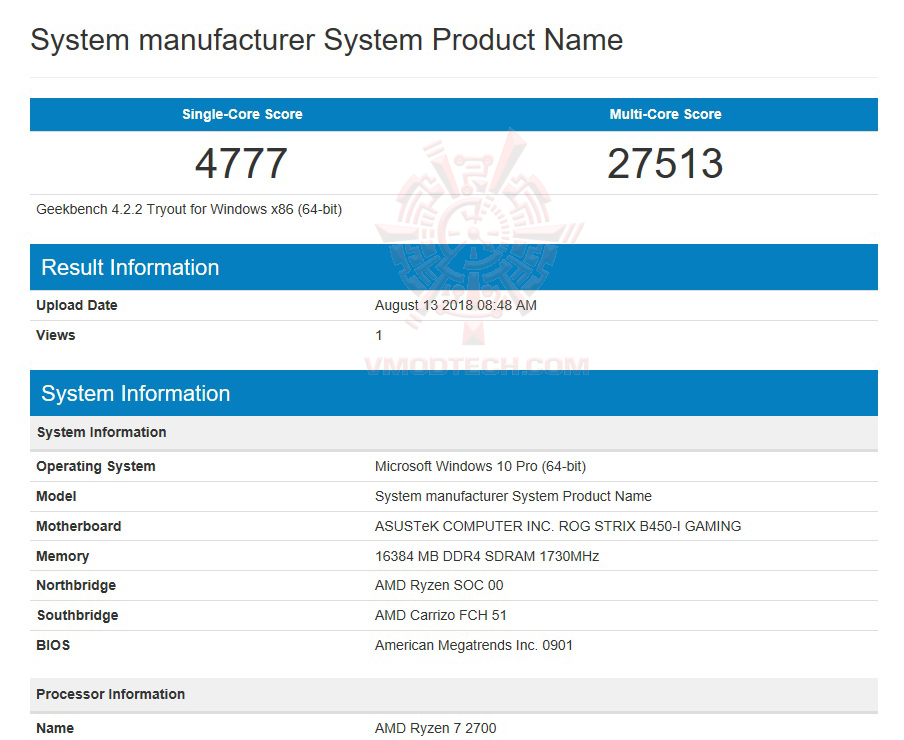The image size is (904, 740).
Task: Click the Views count value 1
Action: [379, 335]
